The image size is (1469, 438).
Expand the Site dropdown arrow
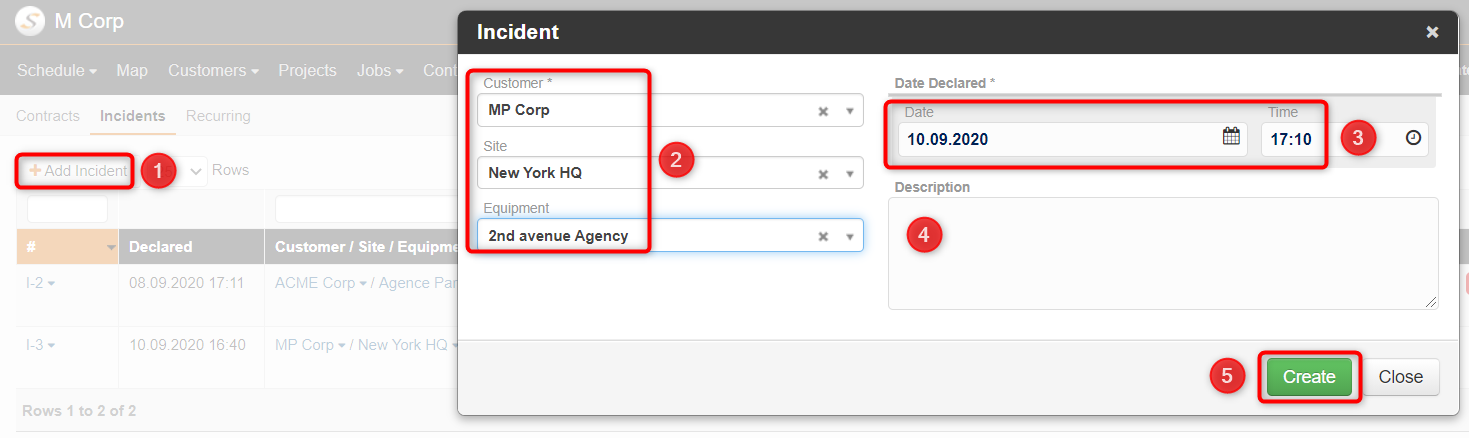(x=849, y=174)
